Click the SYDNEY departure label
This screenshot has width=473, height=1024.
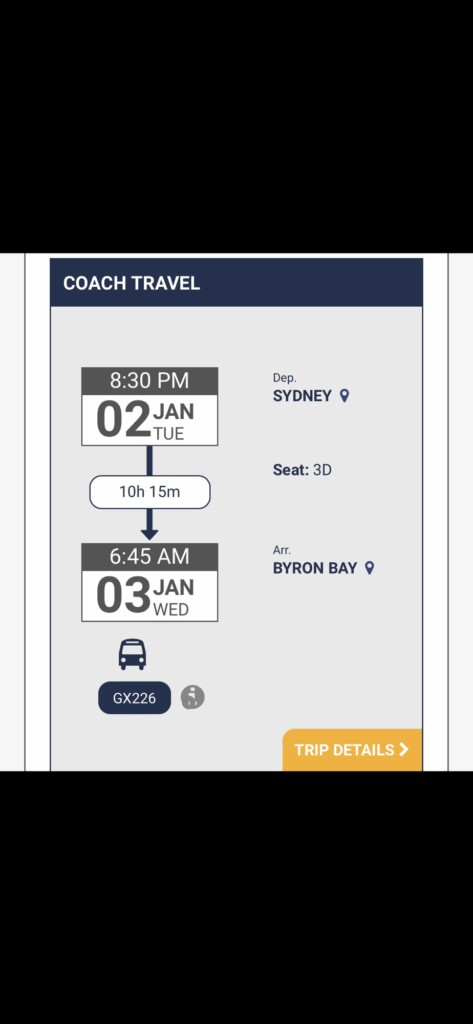pyautogui.click(x=302, y=396)
